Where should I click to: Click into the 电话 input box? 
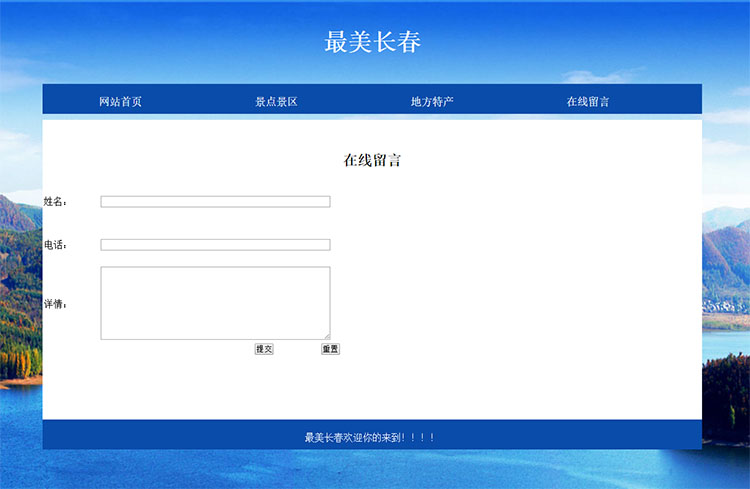215,245
